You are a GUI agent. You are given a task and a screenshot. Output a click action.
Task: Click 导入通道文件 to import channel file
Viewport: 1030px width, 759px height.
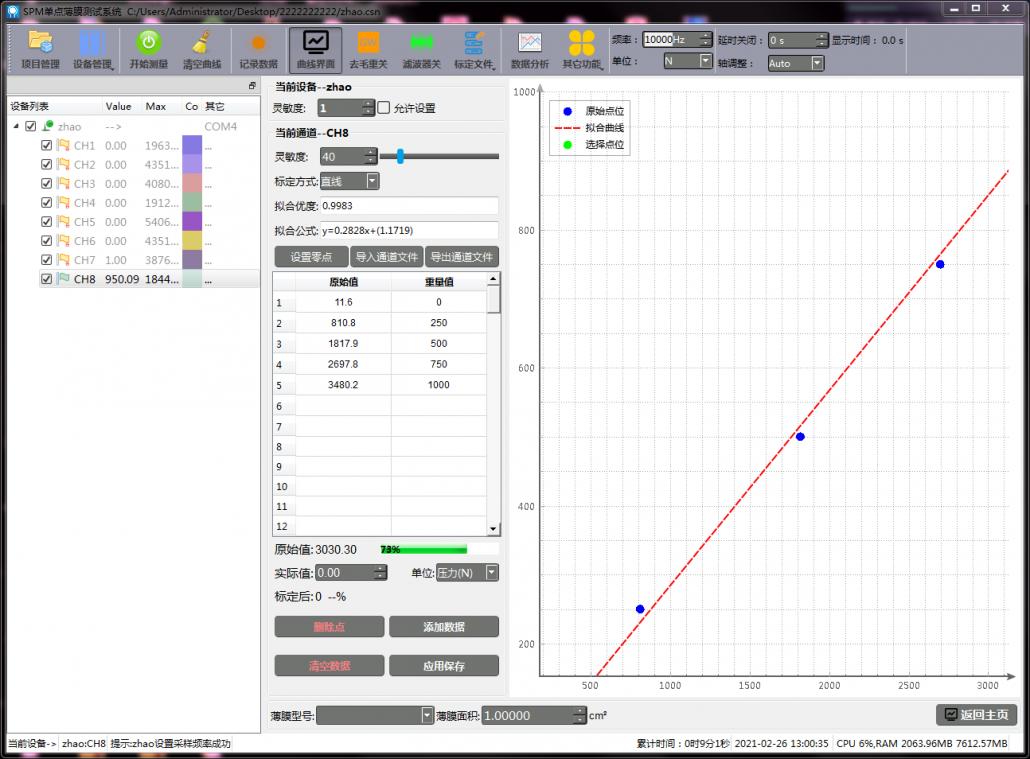tap(386, 257)
